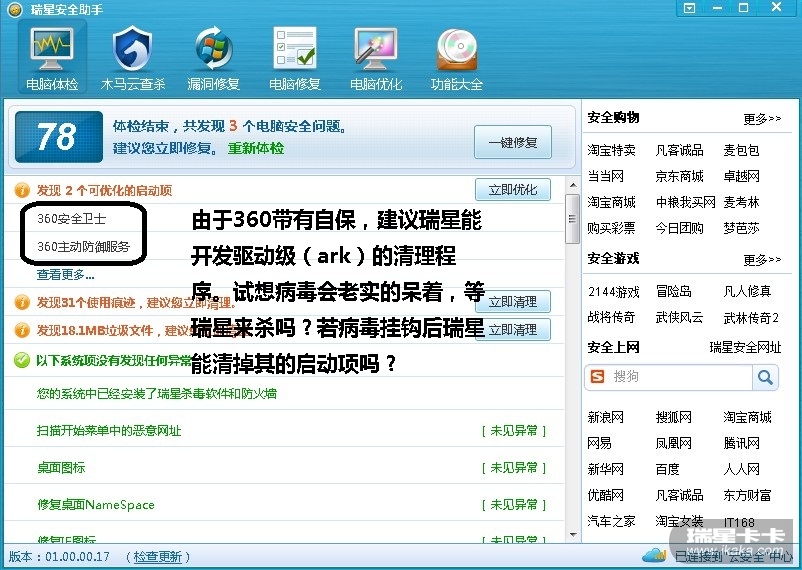
Task: Open the 武林传奇2 game link
Action: coord(751,318)
